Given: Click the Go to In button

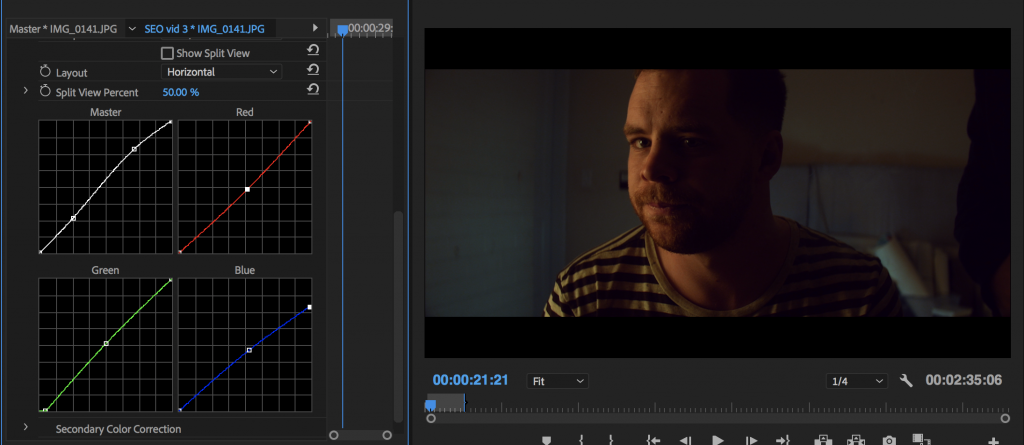Looking at the screenshot, I should point(653,440).
